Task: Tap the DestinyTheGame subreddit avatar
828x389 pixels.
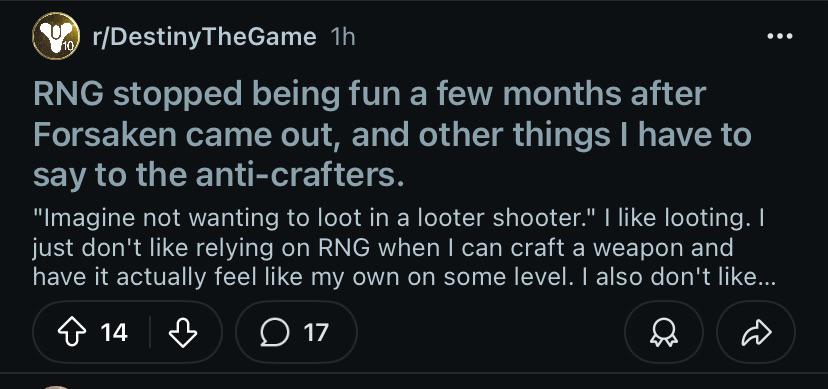Action: pos(56,36)
